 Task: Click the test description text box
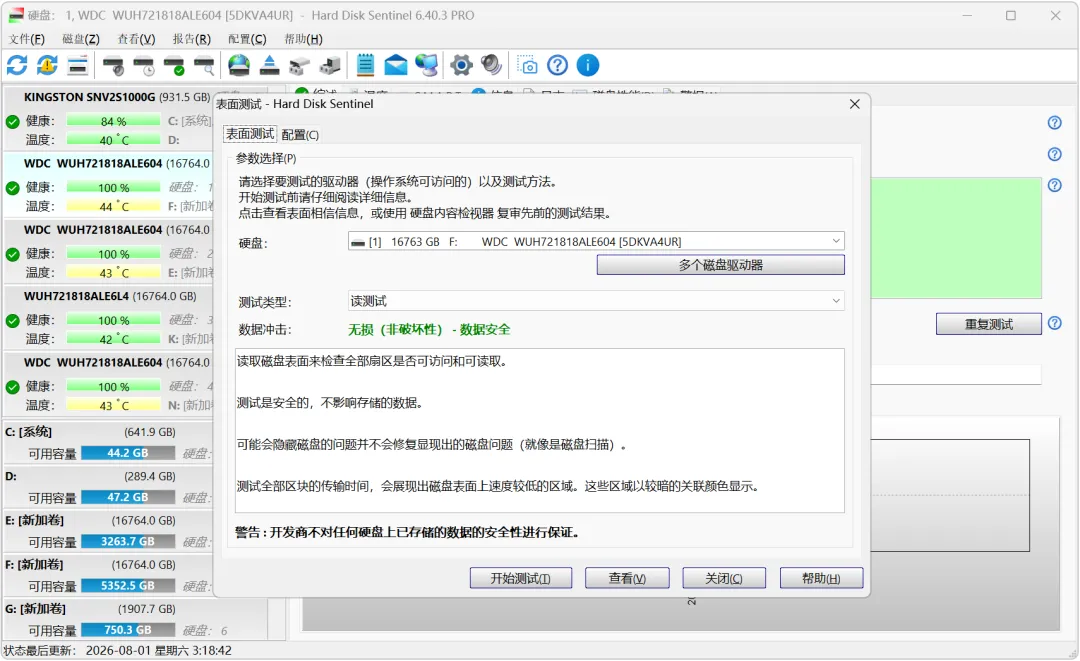539,430
